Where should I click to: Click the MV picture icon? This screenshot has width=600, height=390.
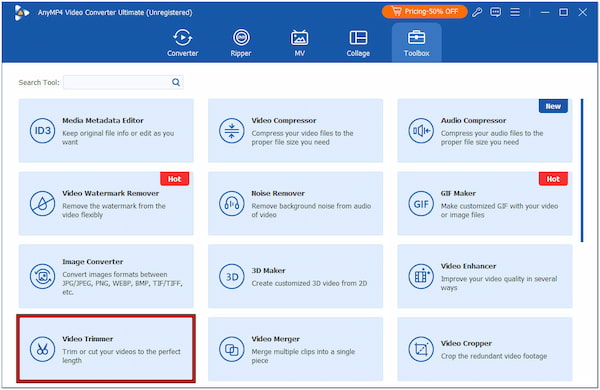coord(299,38)
